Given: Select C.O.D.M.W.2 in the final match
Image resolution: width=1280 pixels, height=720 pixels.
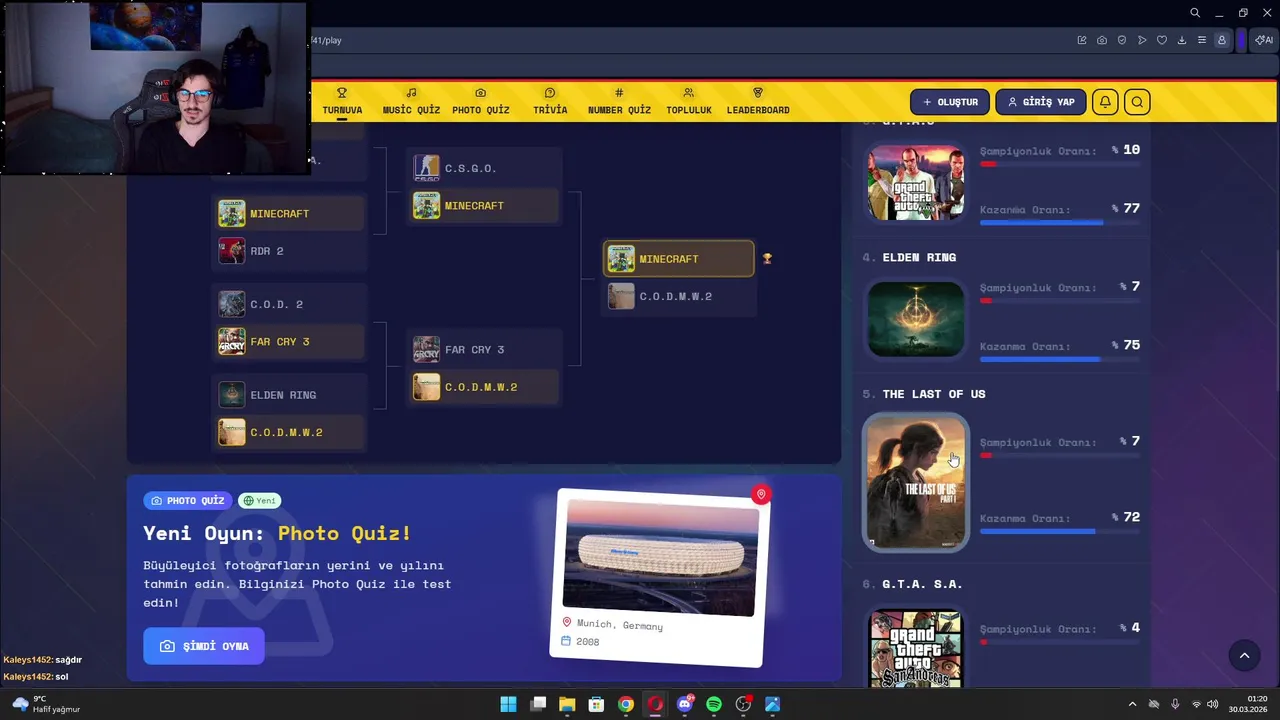Looking at the screenshot, I should coord(679,297).
